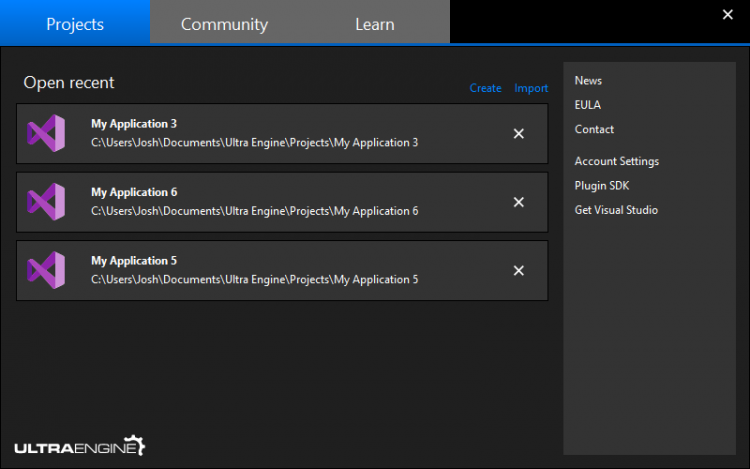This screenshot has width=750, height=469.
Task: Click Visual Studio icon for My Application 3
Action: pyautogui.click(x=46, y=134)
